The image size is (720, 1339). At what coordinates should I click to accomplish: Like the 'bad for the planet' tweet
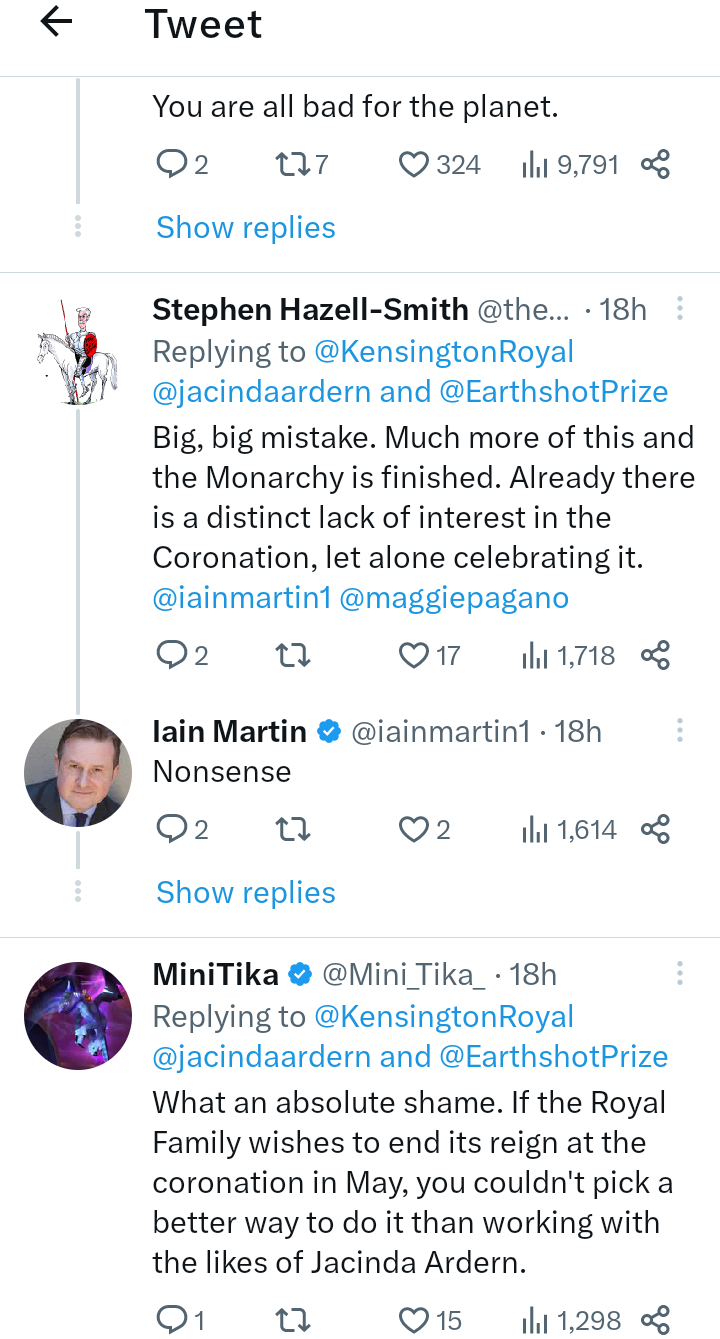pos(414,165)
